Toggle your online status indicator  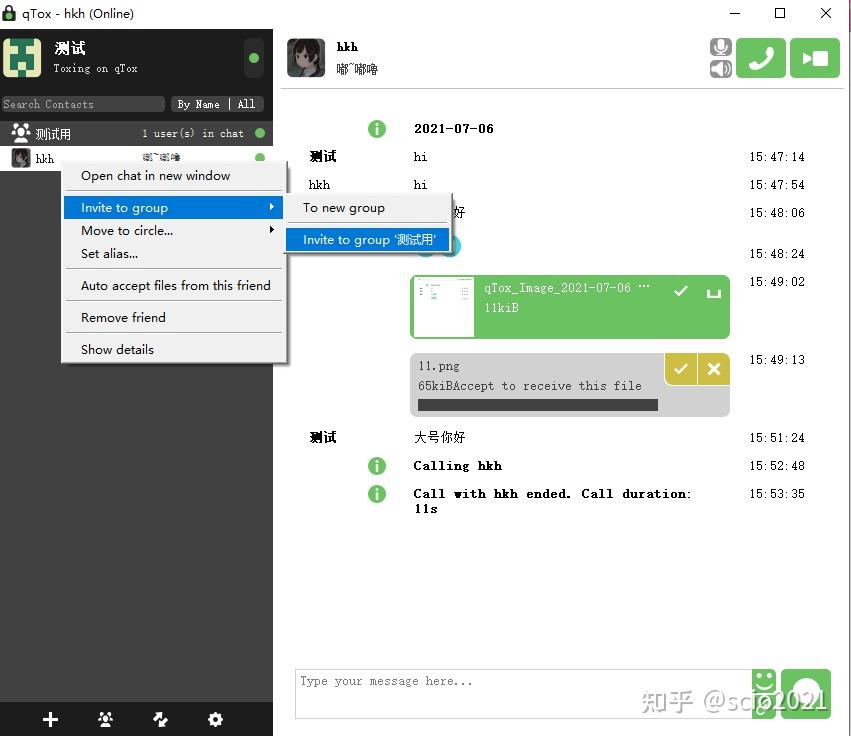click(x=253, y=58)
